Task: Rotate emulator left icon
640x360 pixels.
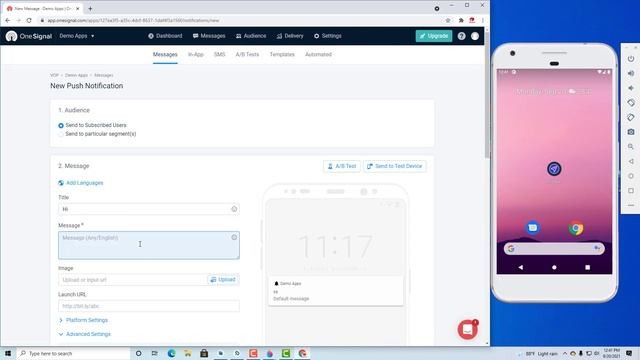Action: (x=631, y=103)
